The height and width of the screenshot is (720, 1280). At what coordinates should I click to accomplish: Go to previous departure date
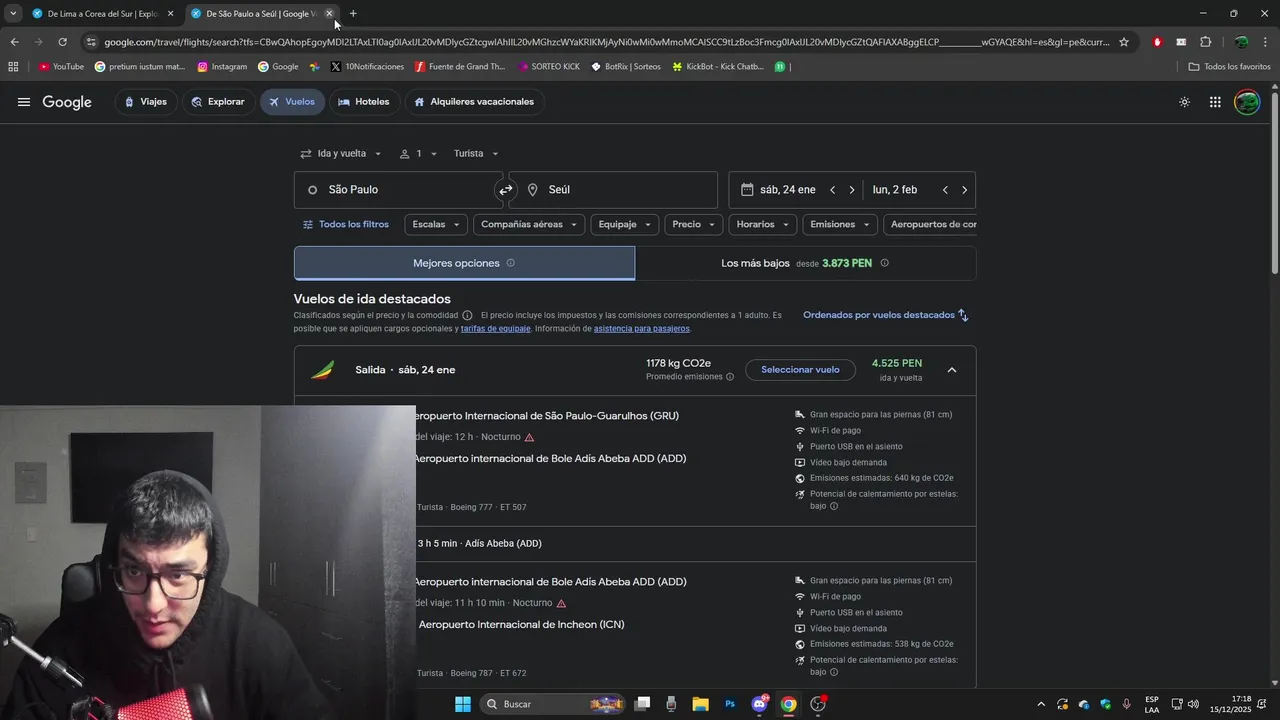click(x=832, y=190)
